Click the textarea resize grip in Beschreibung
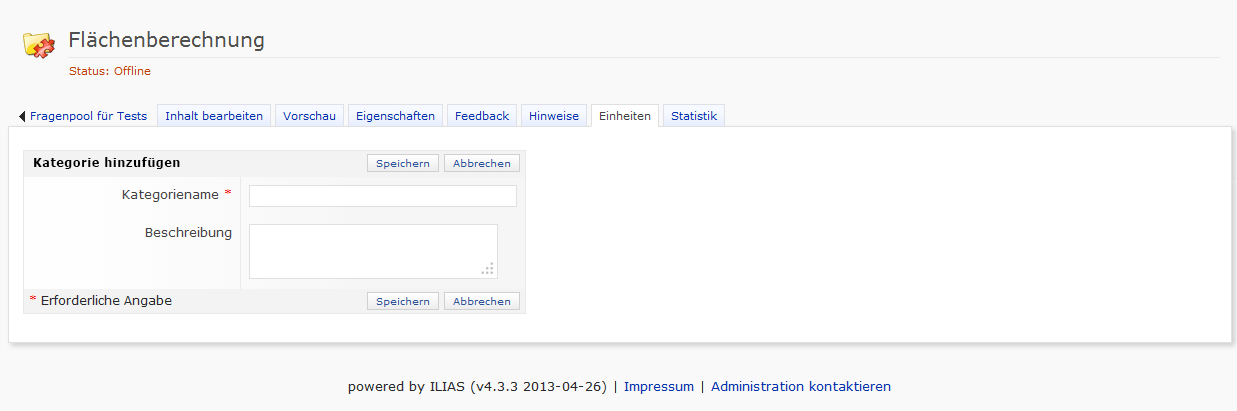The width and height of the screenshot is (1237, 411). coord(488,269)
